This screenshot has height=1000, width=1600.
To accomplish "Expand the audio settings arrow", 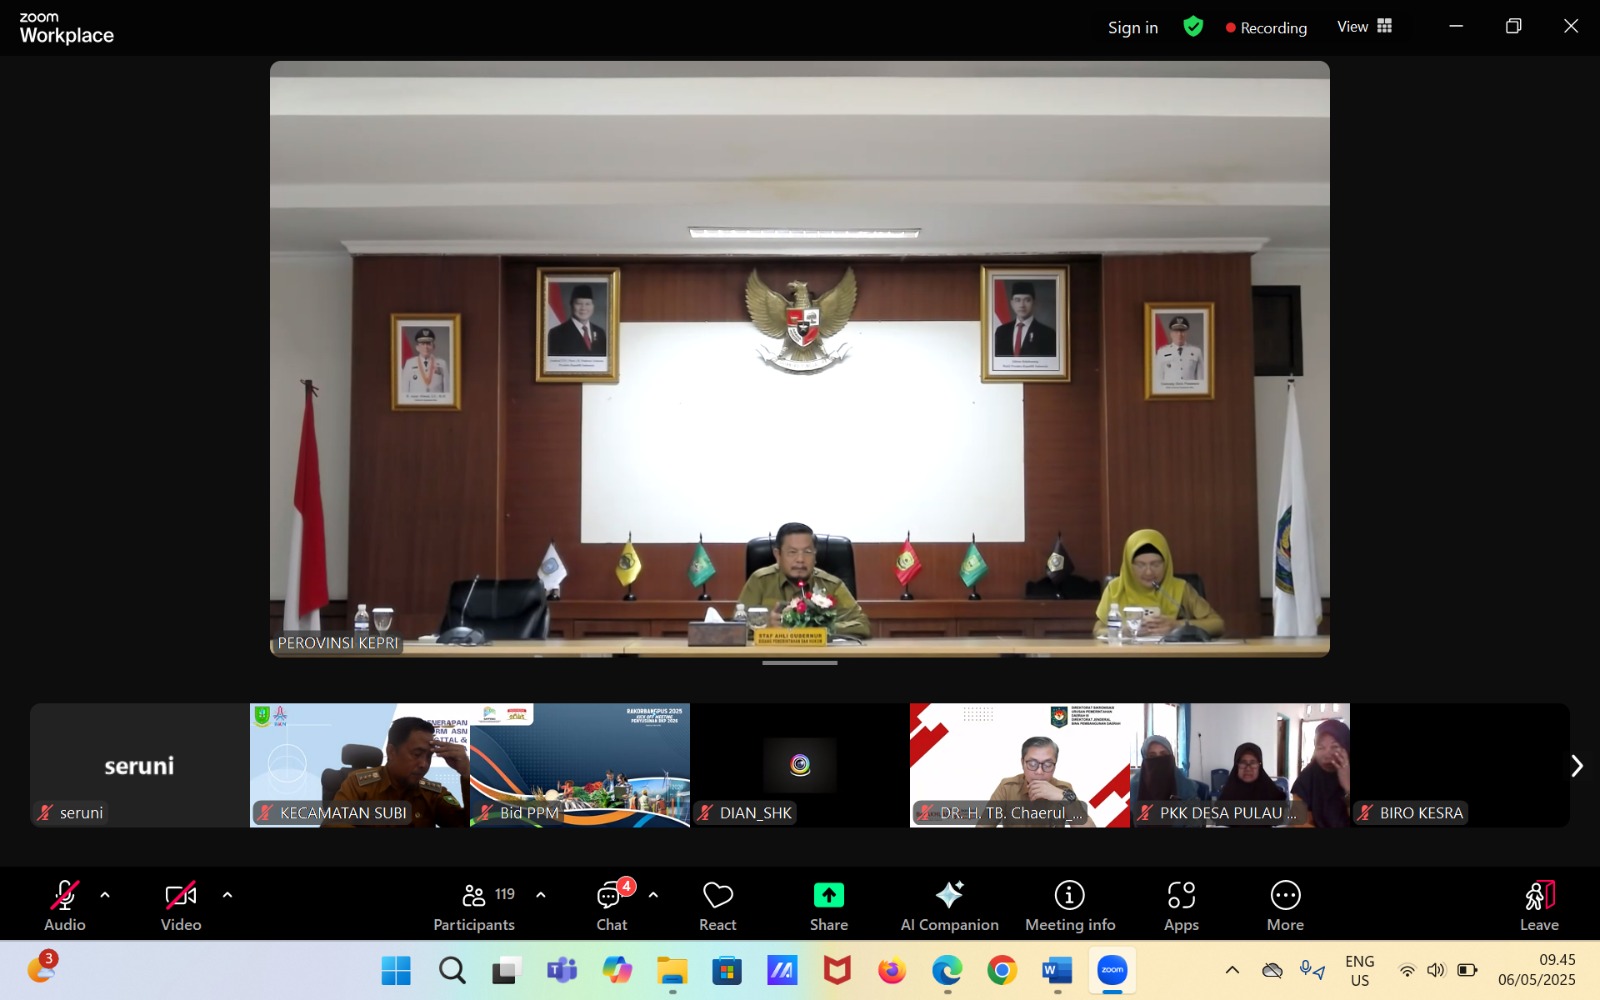I will (105, 895).
